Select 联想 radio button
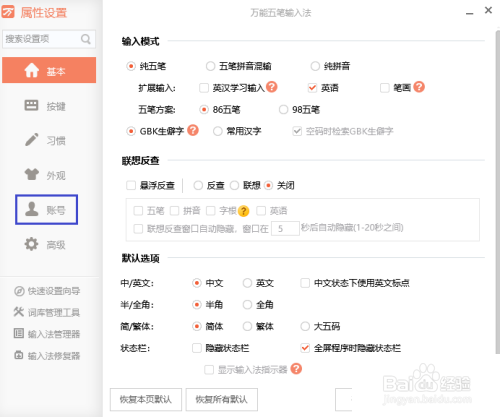500x417 pixels. [x=234, y=185]
